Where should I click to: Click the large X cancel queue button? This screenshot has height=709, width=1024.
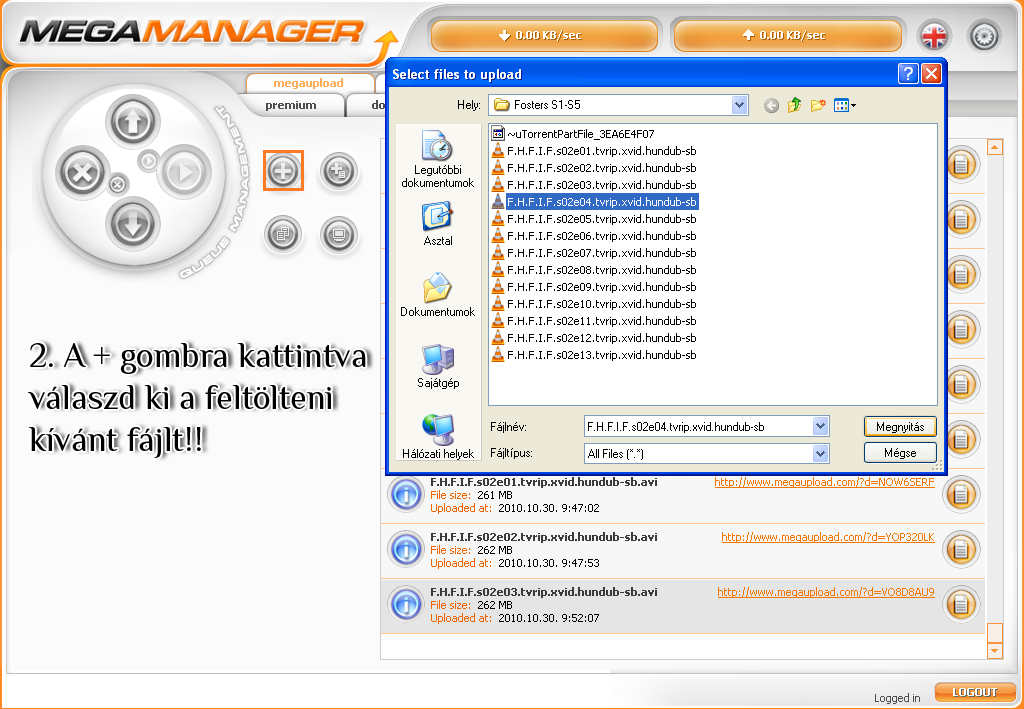pyautogui.click(x=82, y=172)
